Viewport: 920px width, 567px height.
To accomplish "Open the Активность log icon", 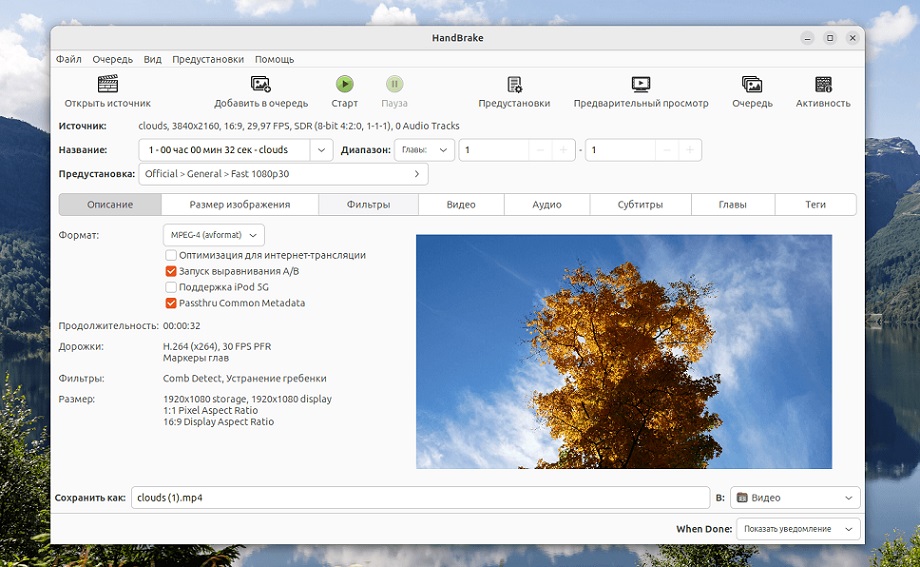I will pyautogui.click(x=823, y=84).
